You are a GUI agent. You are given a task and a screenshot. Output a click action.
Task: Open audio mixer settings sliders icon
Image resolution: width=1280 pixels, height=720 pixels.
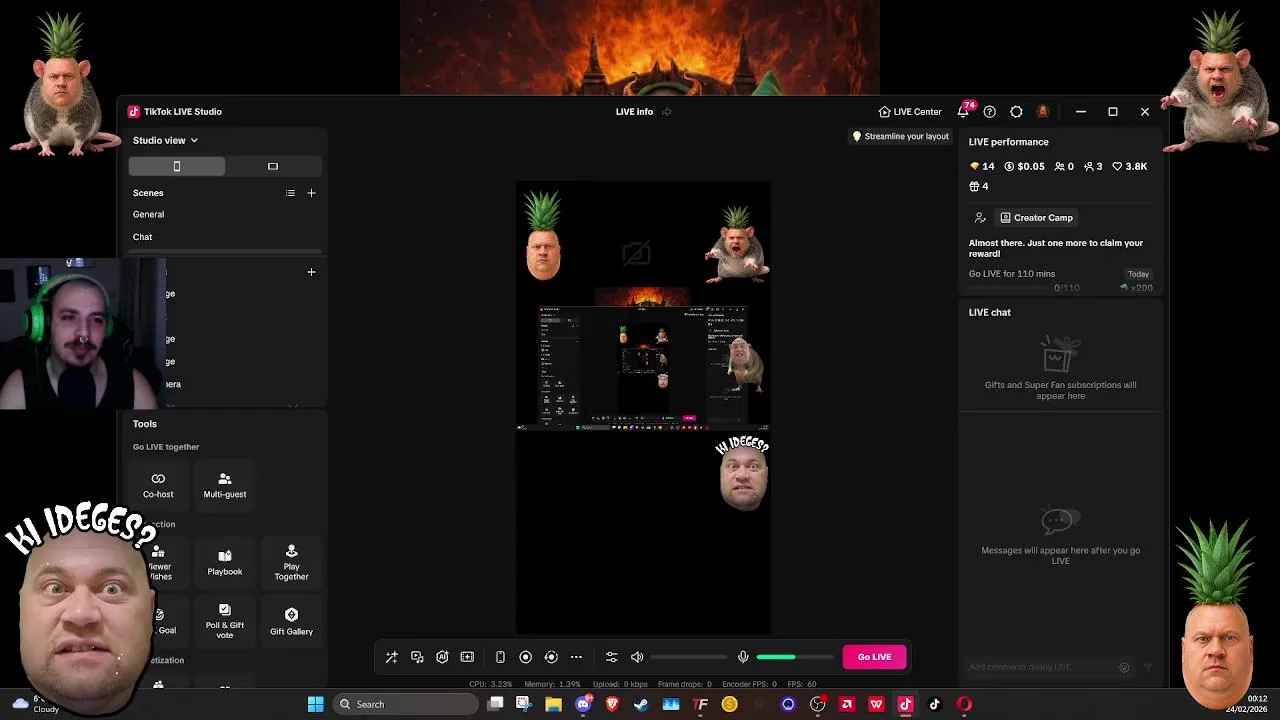point(612,657)
